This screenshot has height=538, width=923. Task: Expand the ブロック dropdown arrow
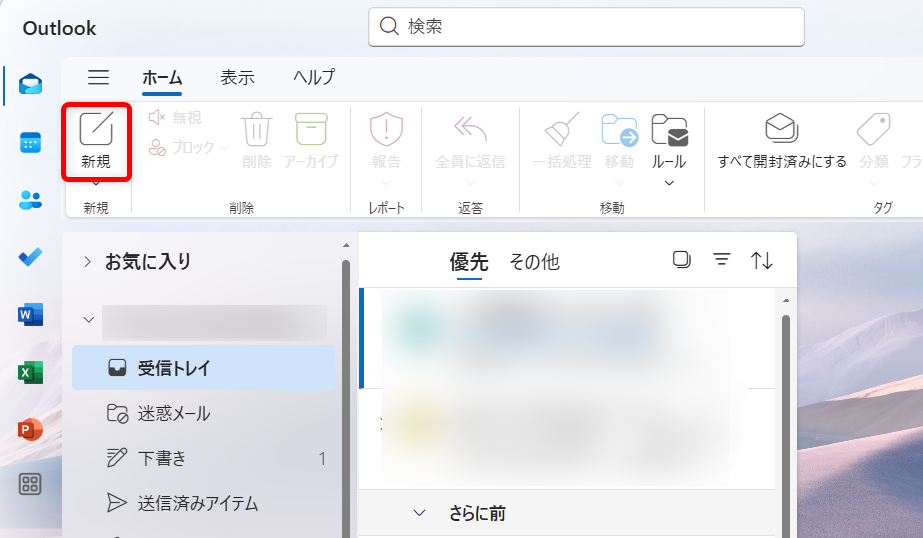[224, 147]
